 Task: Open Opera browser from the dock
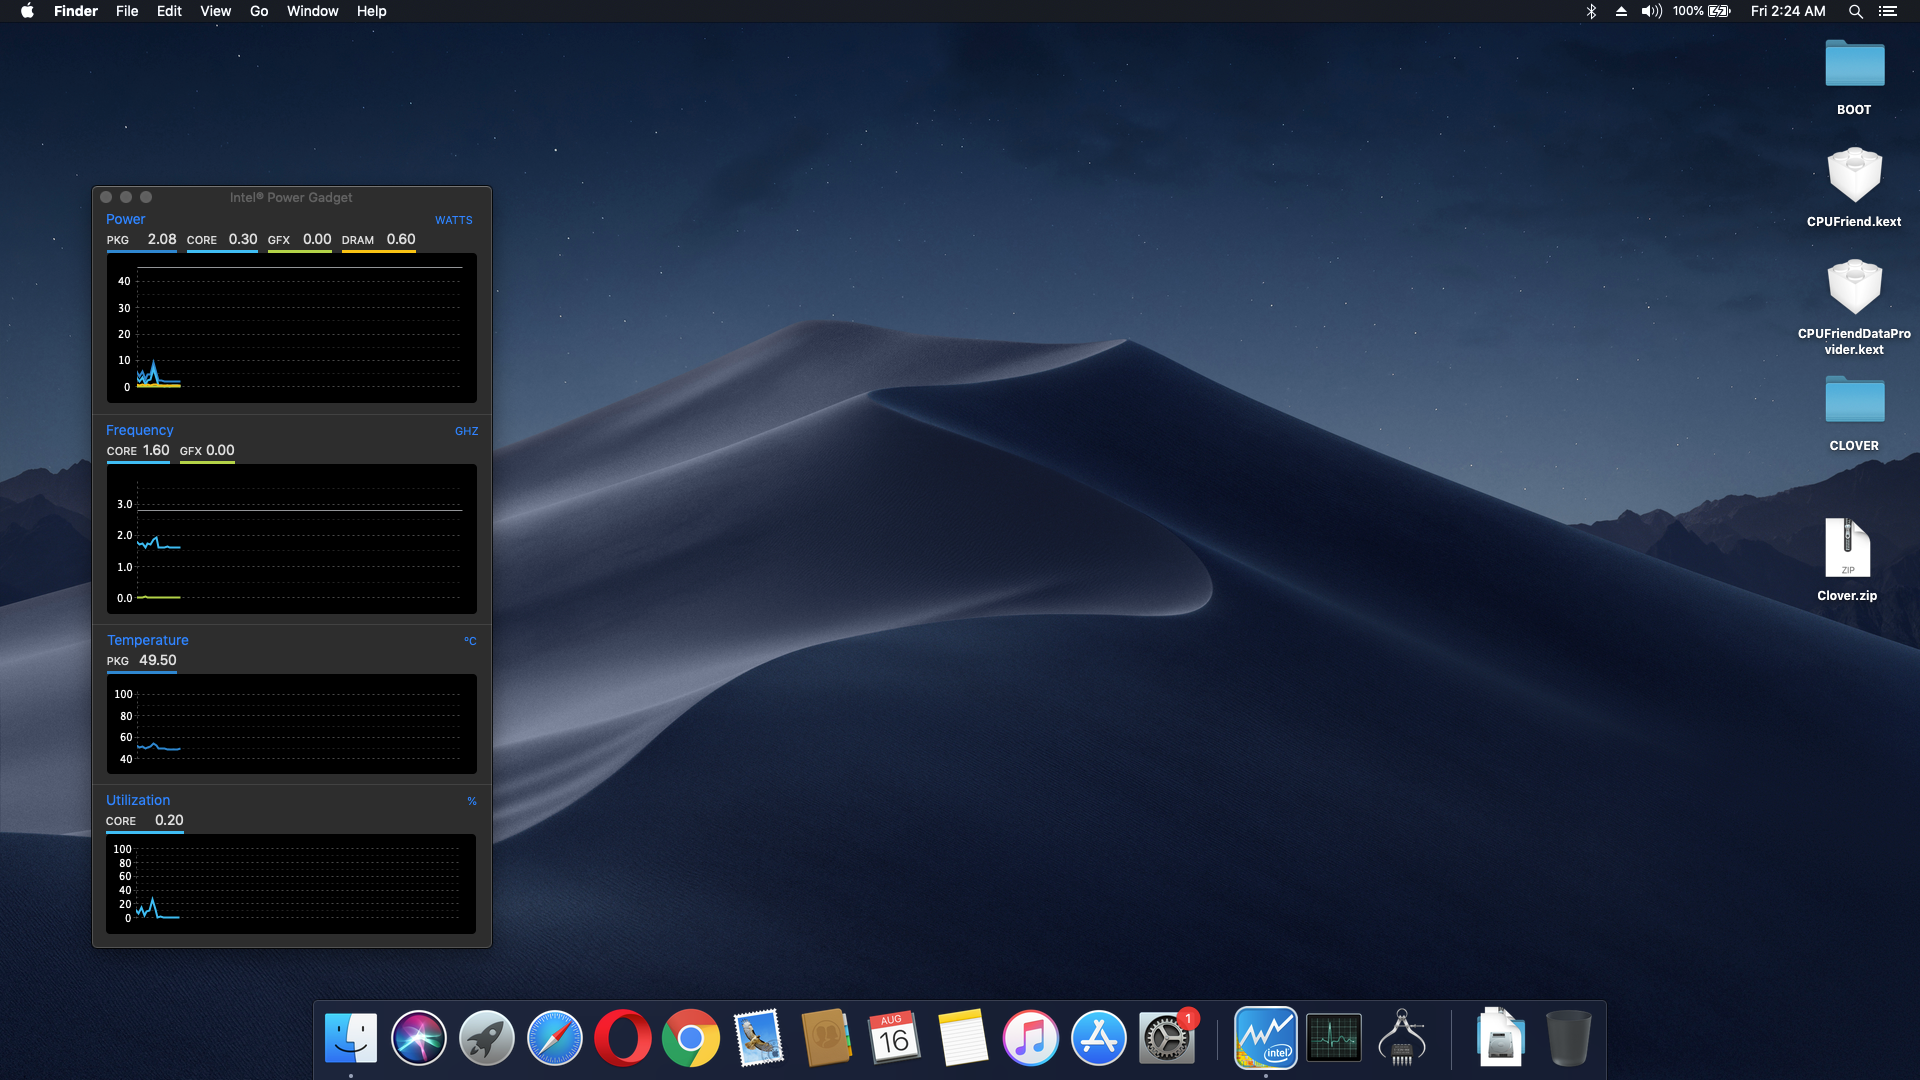click(x=622, y=1038)
